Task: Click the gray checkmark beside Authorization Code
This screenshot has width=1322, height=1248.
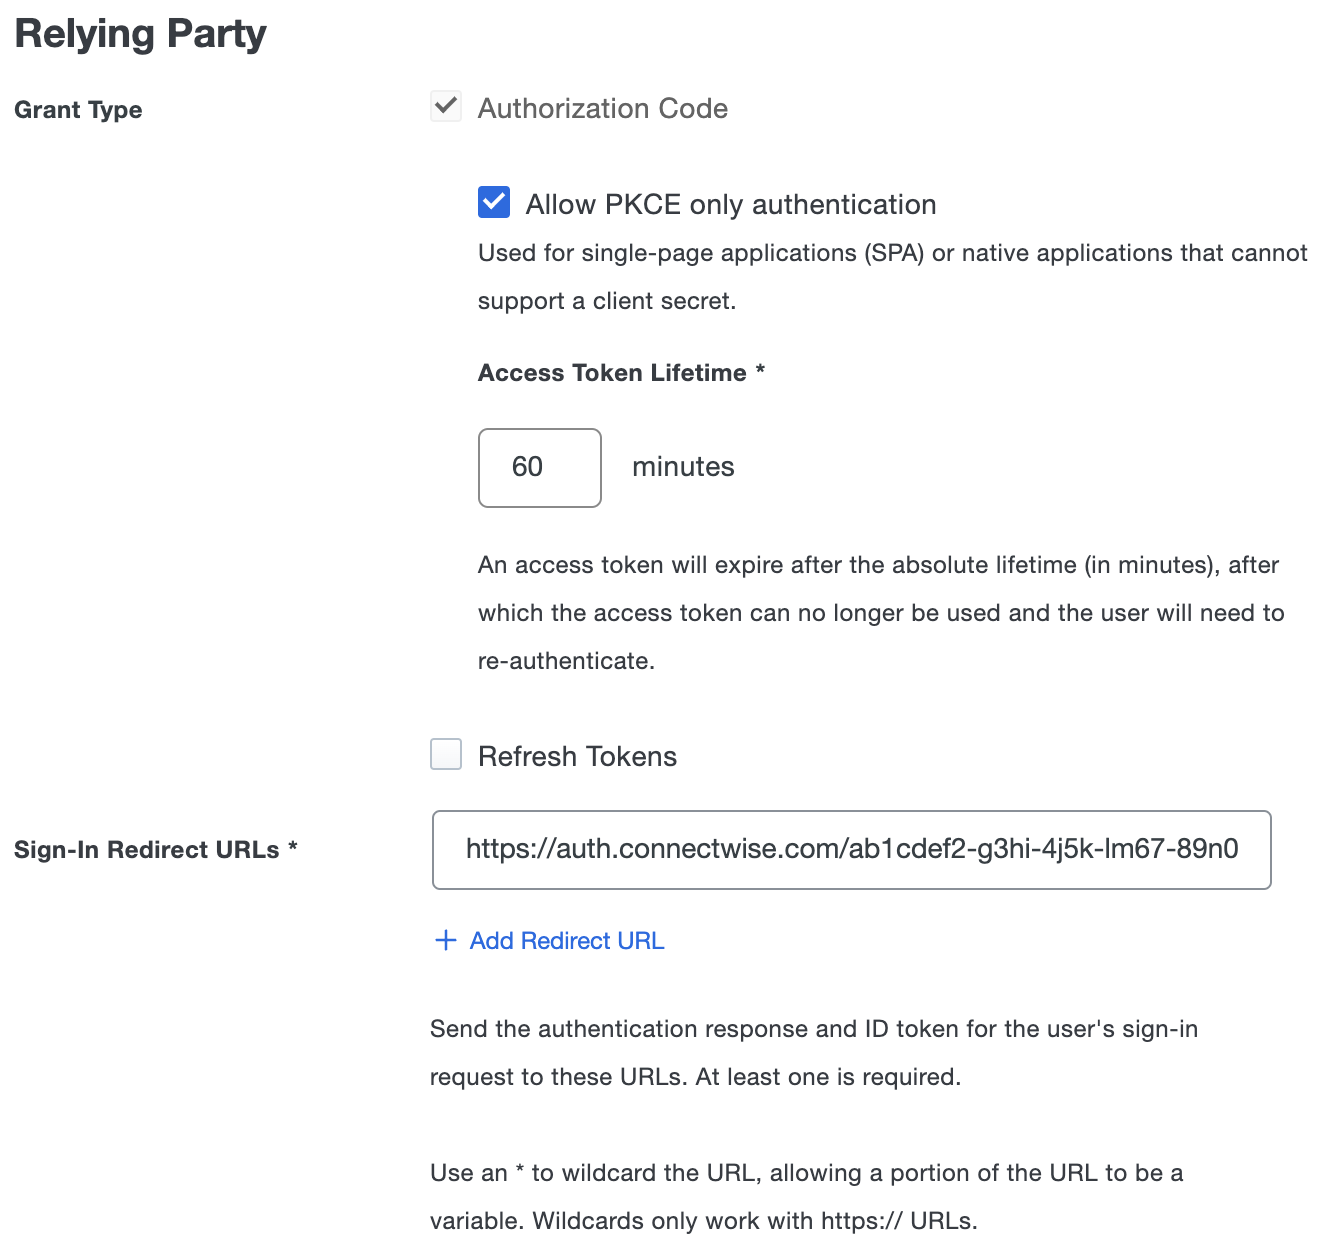Action: (446, 106)
